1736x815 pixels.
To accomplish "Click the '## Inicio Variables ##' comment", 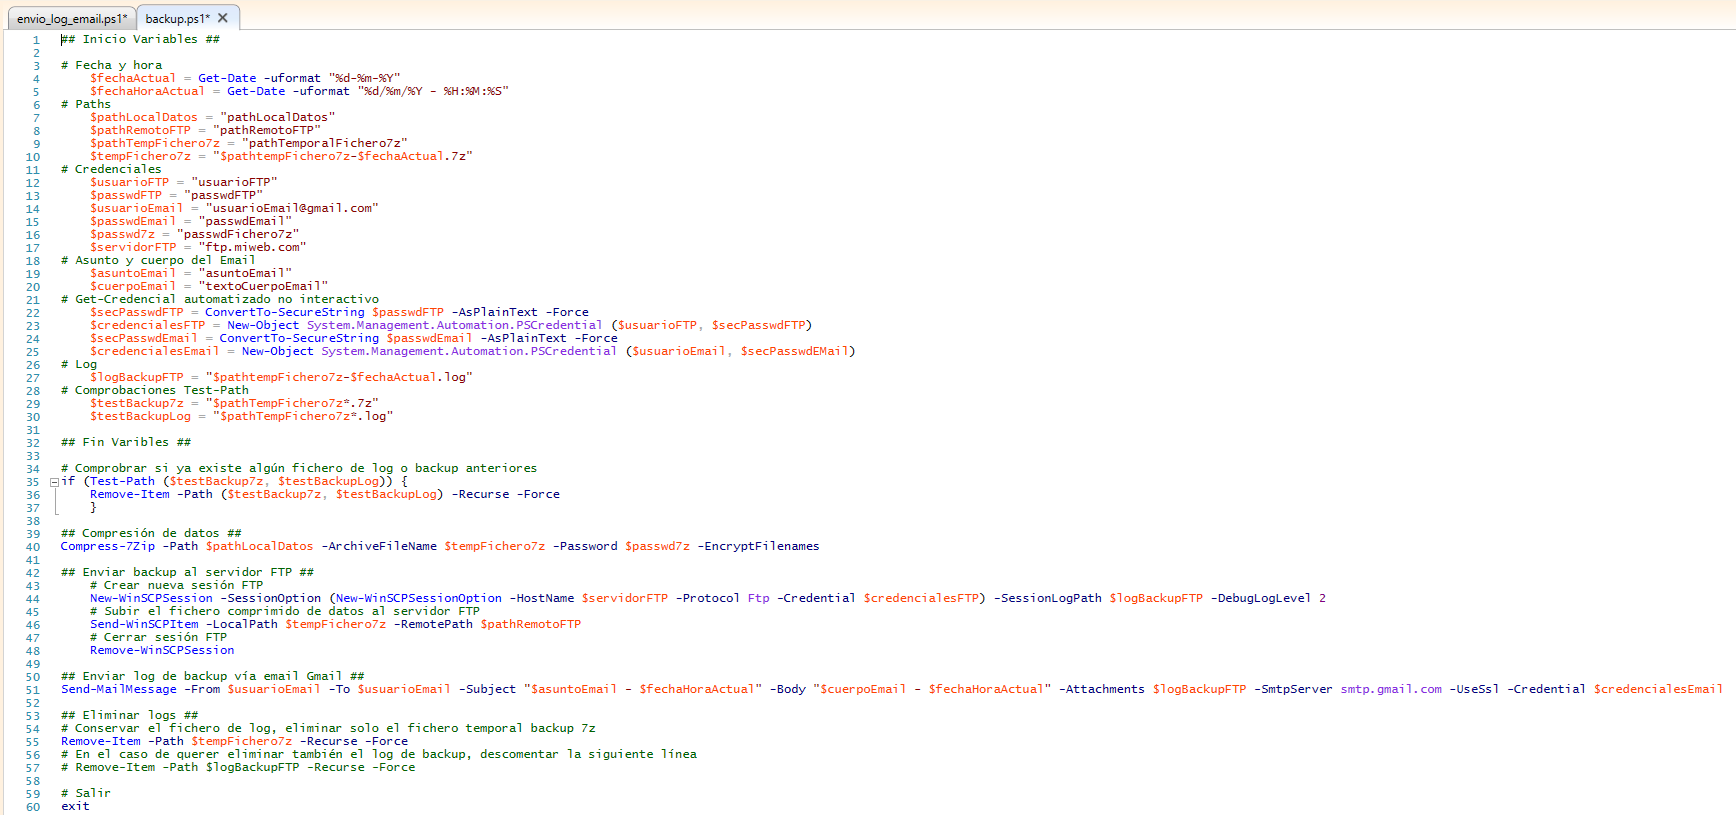I will (140, 40).
